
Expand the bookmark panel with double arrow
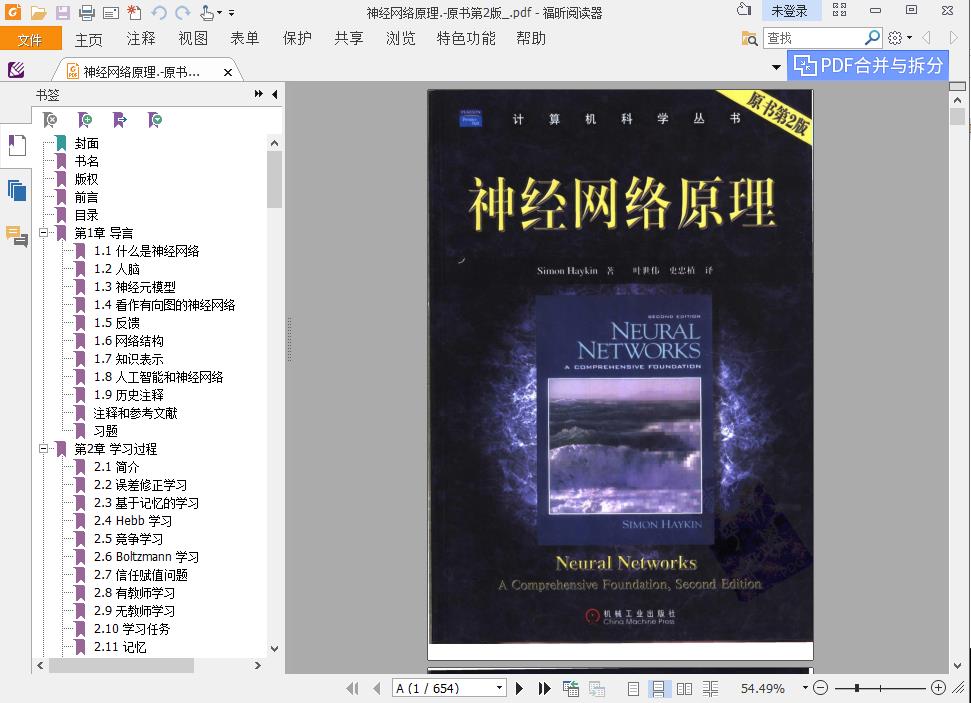click(x=258, y=94)
